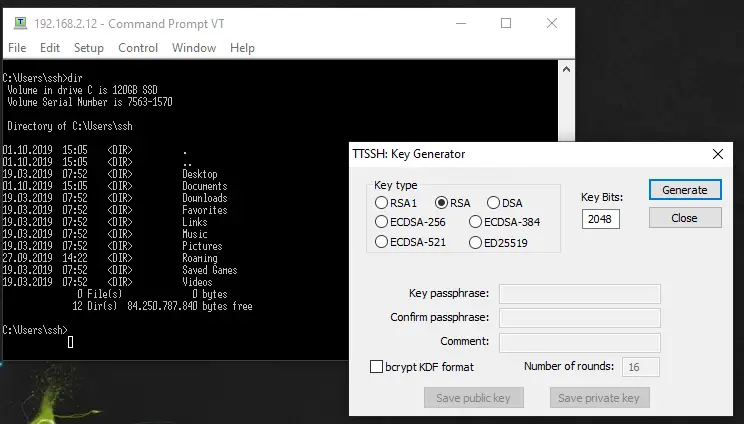Click the Music directory entry in terminal
Image resolution: width=744 pixels, height=424 pixels.
[195, 234]
